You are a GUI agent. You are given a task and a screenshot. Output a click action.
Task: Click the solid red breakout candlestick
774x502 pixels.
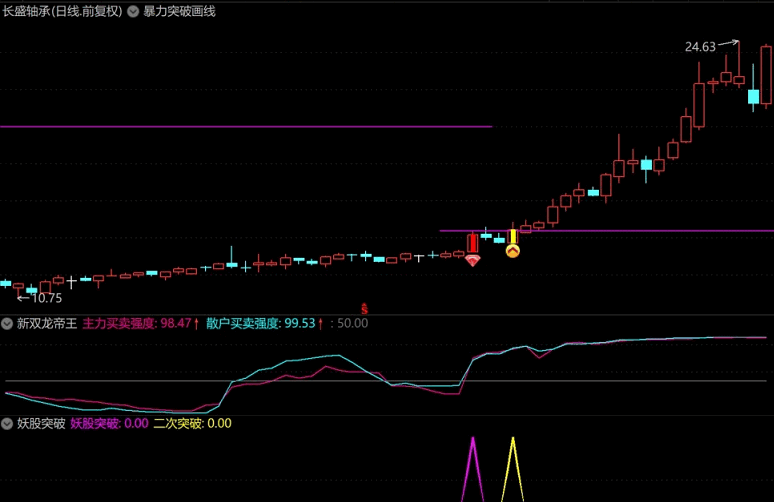[472, 243]
